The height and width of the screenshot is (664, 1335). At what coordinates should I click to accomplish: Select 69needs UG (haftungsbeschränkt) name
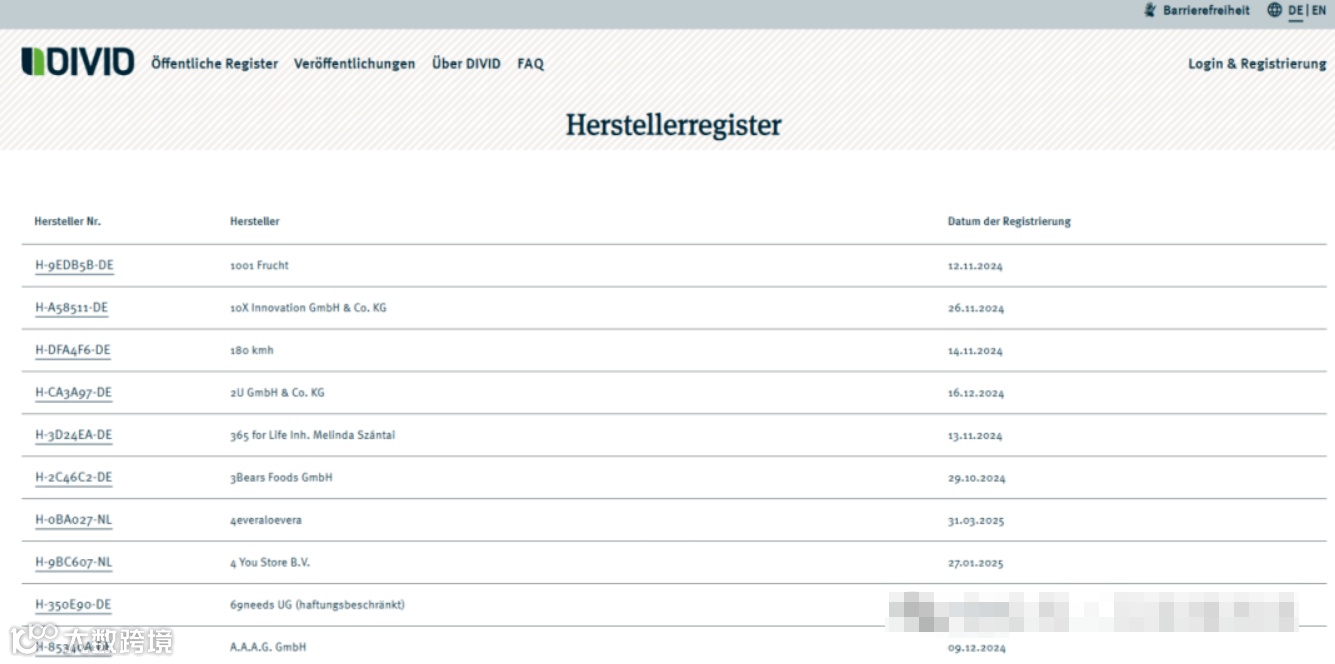(x=317, y=605)
